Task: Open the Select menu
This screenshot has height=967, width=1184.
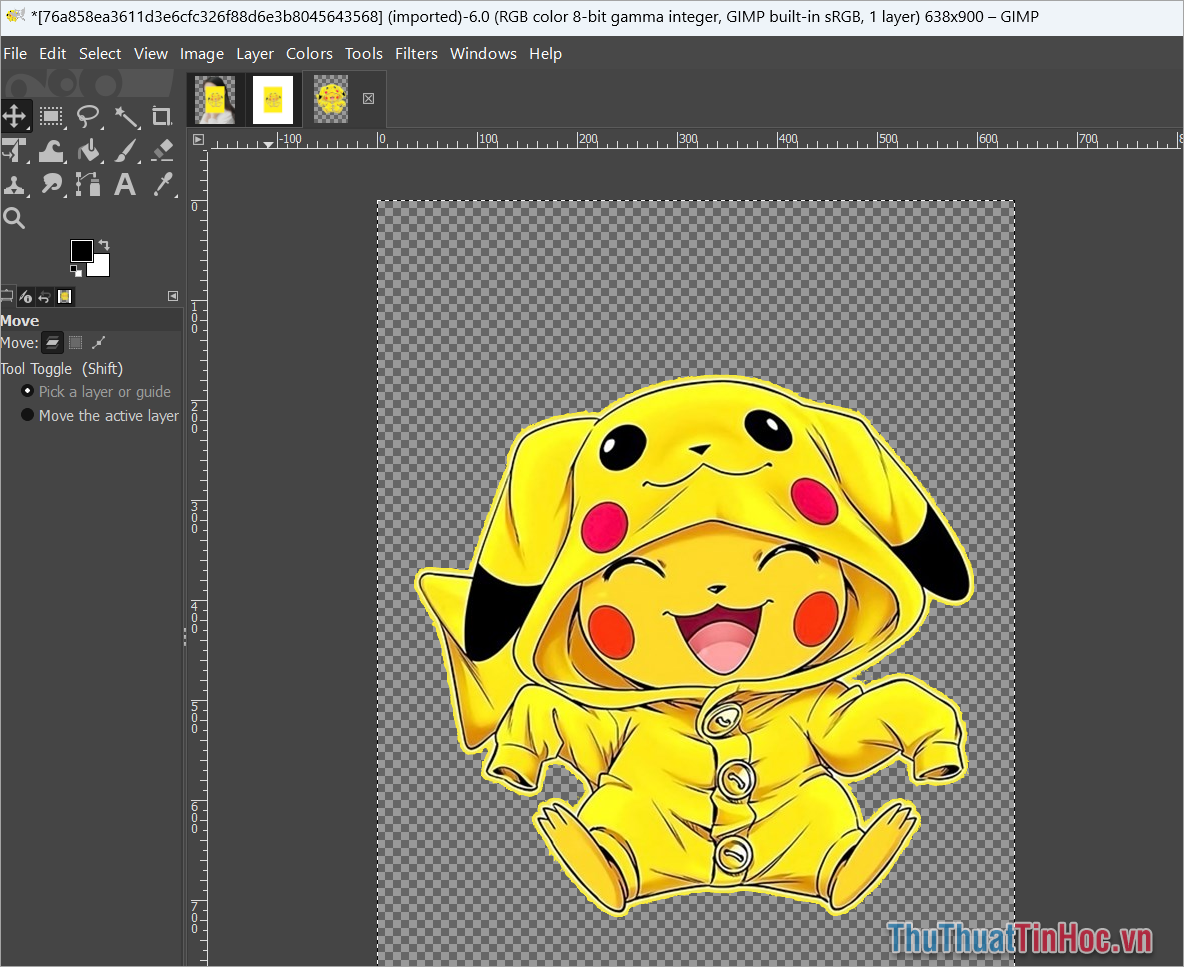Action: click(100, 54)
